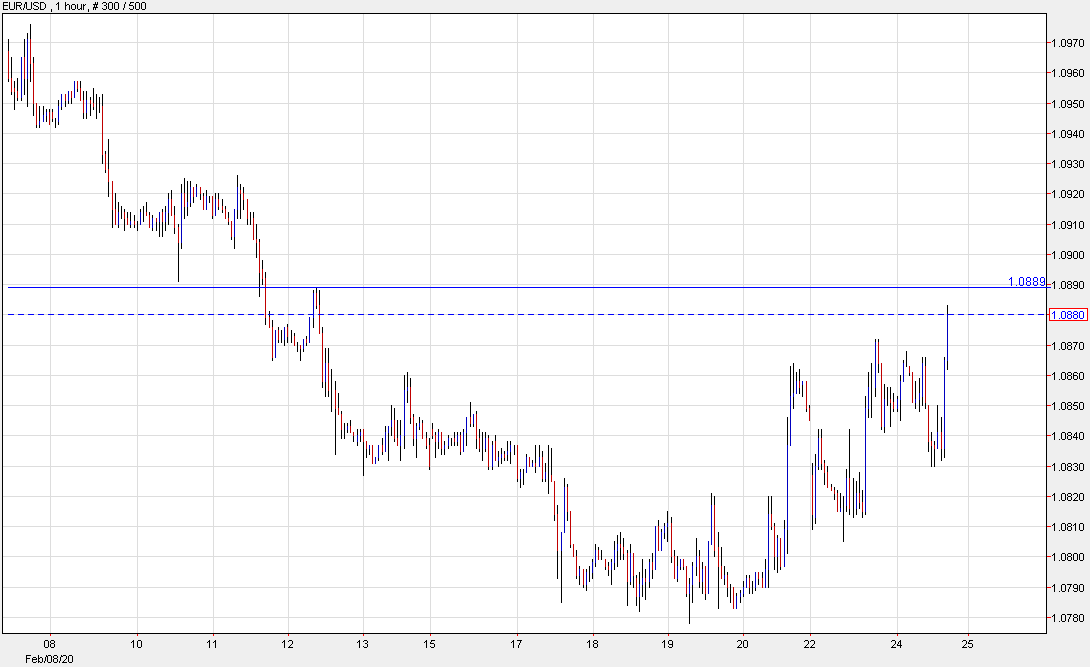Click the date label 25 on time axis
Image resolution: width=1090 pixels, height=667 pixels.
[x=968, y=643]
